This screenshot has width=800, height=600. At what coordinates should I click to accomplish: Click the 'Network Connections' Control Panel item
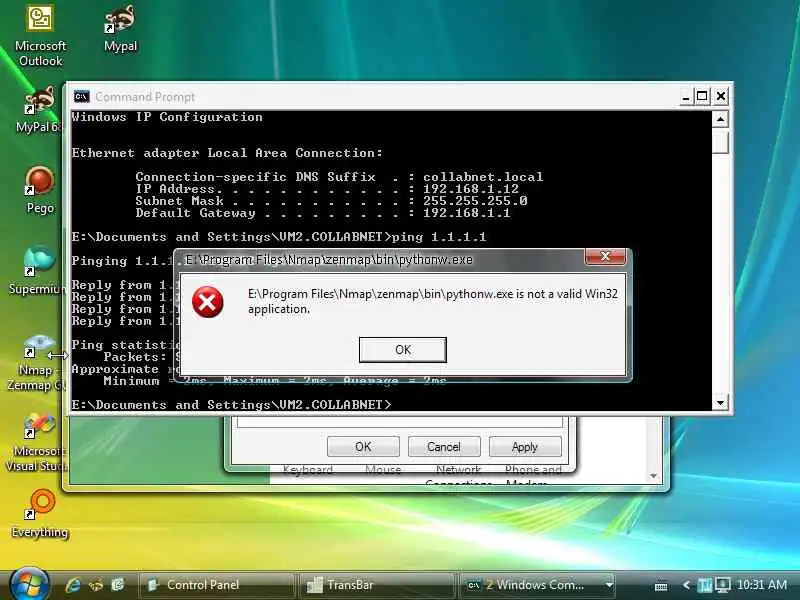(458, 476)
